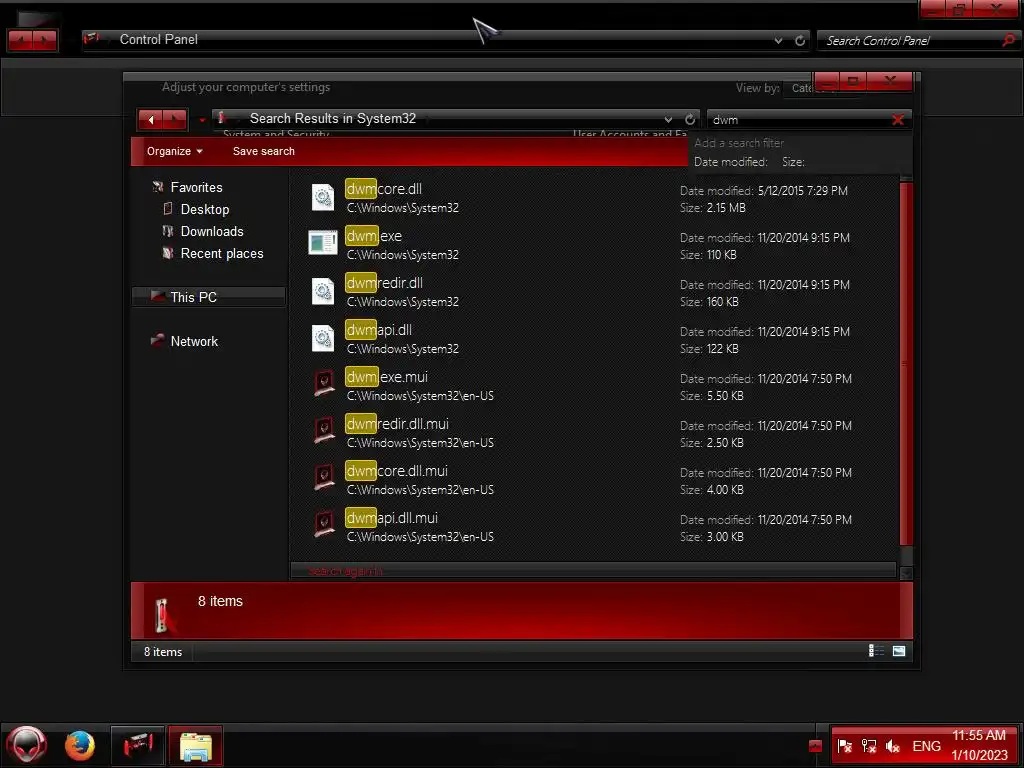This screenshot has width=1024, height=768.
Task: Select the dwm.exe application icon
Action: click(323, 243)
